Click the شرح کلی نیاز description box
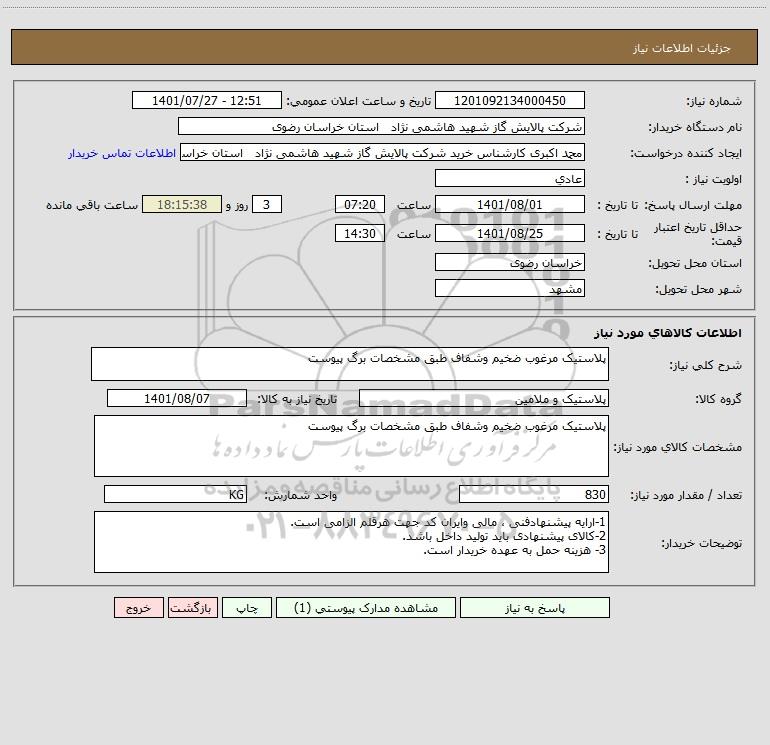Viewport: 770px width, 745px height. point(350,364)
